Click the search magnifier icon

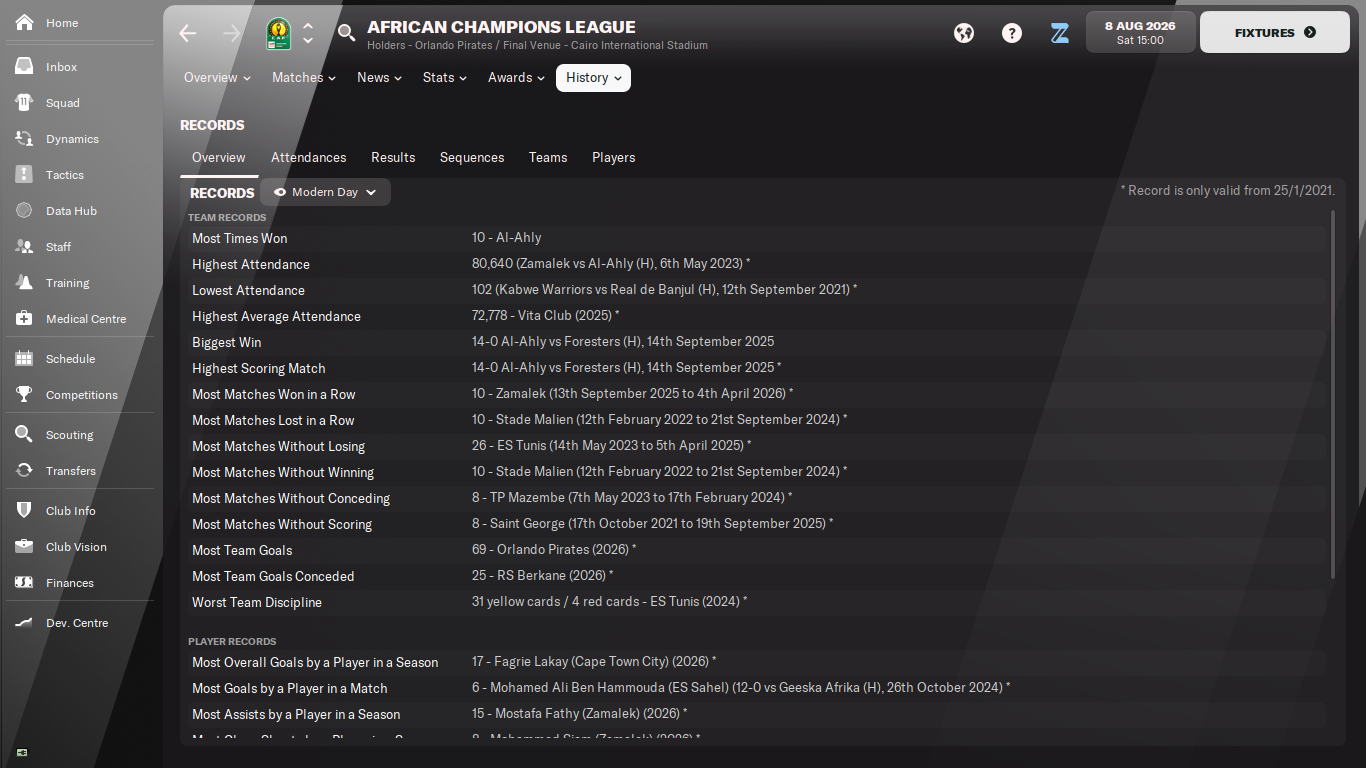(346, 33)
